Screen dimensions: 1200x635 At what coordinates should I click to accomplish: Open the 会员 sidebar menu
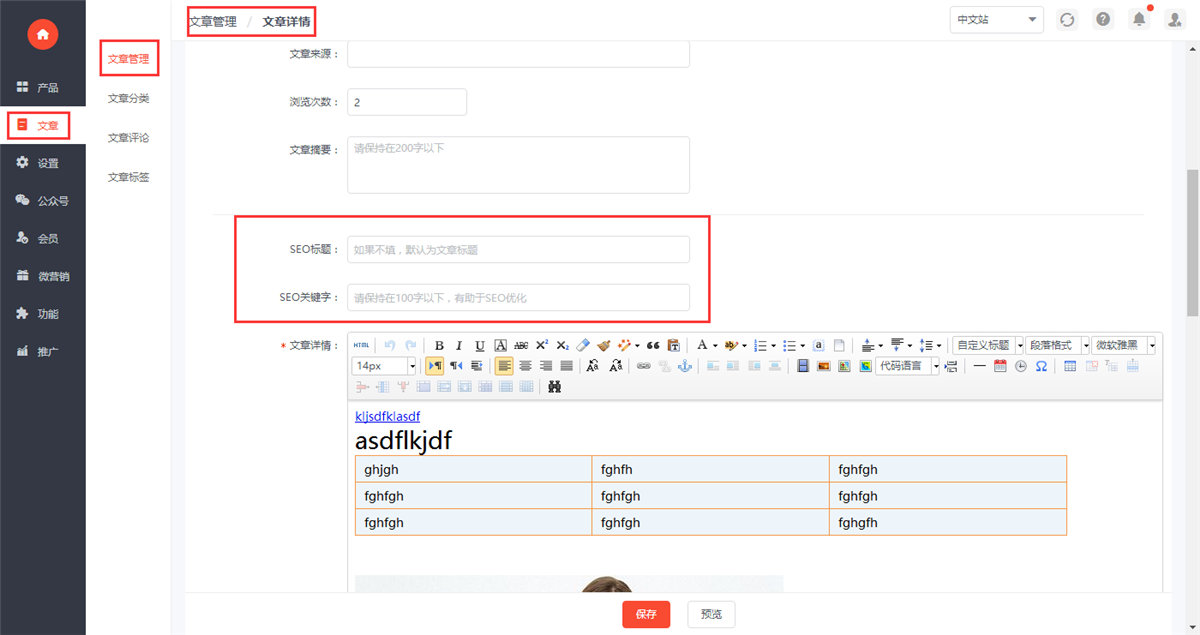[42, 239]
